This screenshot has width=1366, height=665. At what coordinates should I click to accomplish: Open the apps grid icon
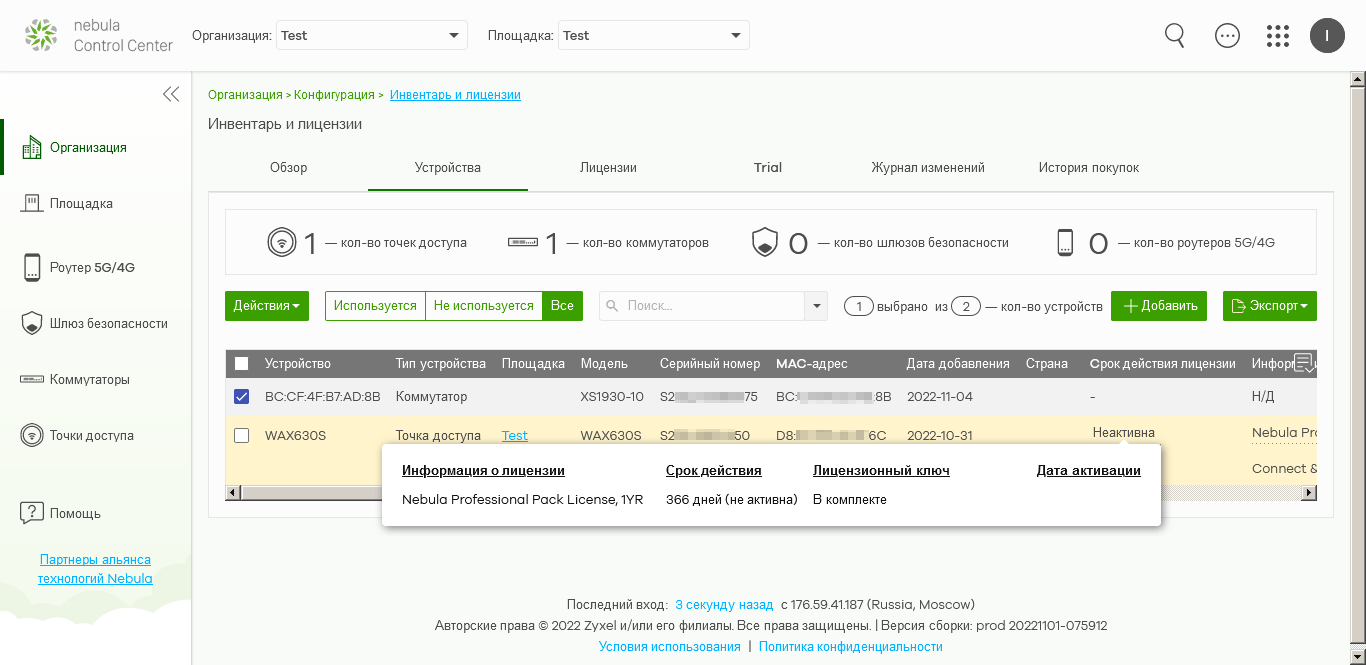[1278, 36]
